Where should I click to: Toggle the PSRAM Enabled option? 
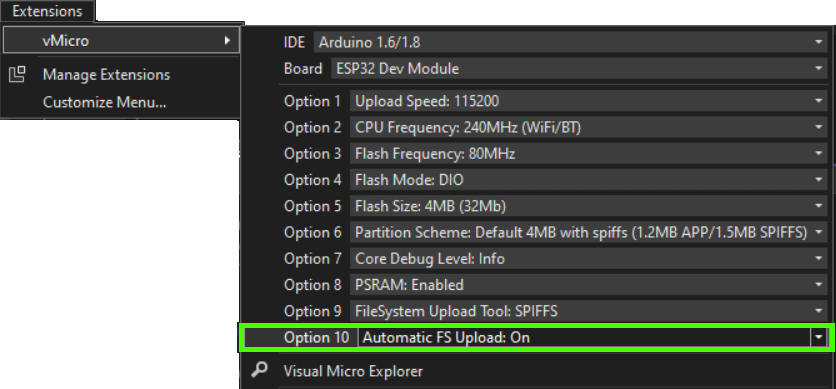point(589,285)
